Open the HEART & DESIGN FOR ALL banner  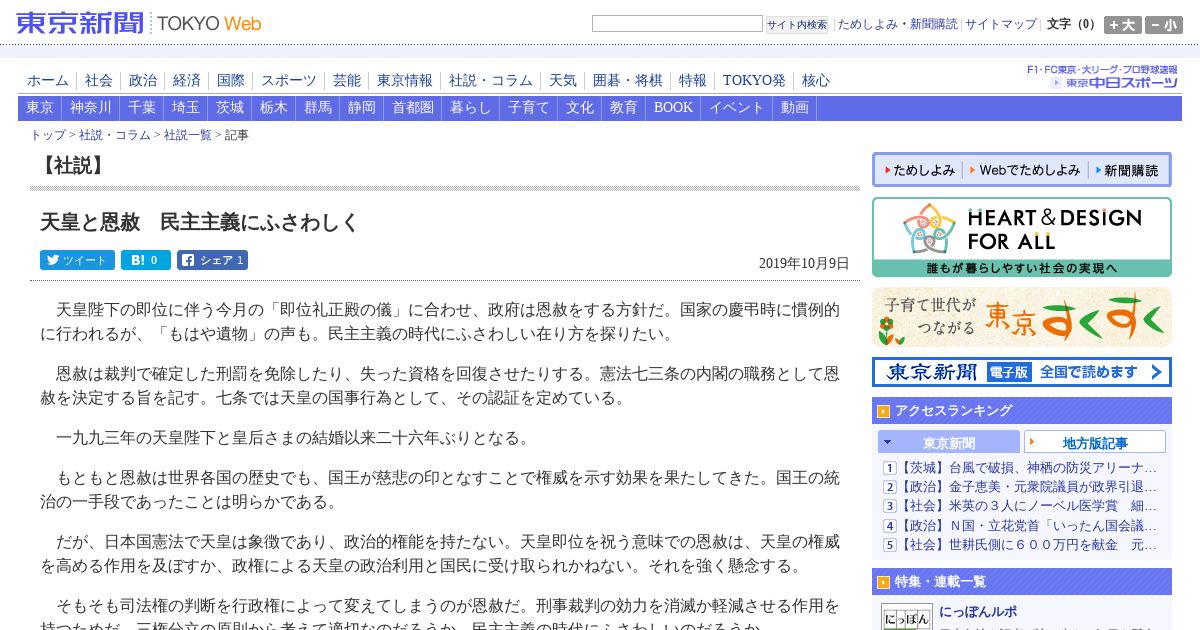pos(1022,237)
